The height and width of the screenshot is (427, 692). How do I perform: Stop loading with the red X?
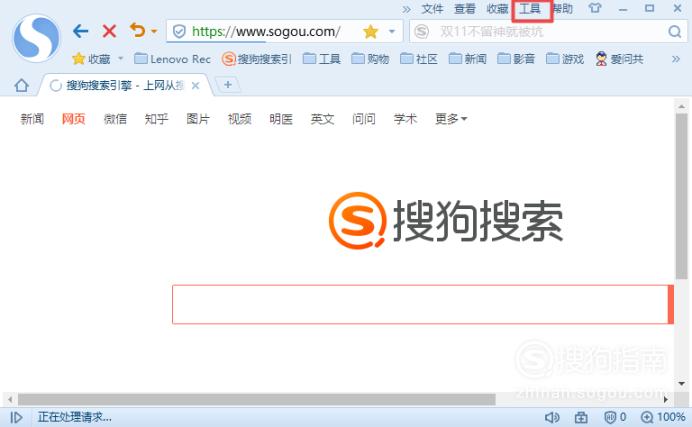(x=109, y=31)
